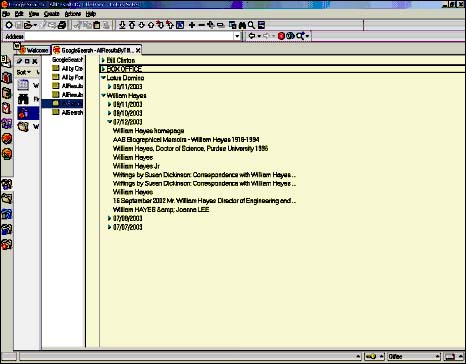The image size is (466, 364).
Task: Click the refresh icon beside stop
Action: (290, 36)
